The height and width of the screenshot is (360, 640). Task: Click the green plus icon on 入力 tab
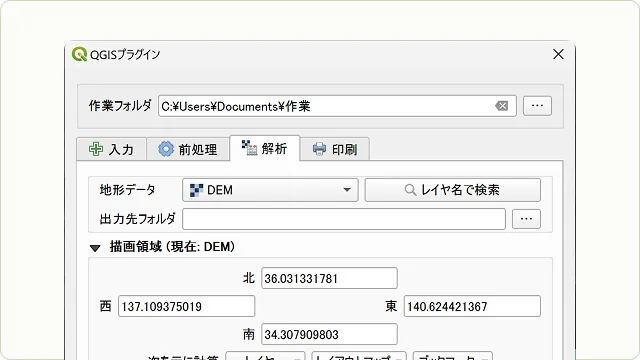click(x=96, y=149)
